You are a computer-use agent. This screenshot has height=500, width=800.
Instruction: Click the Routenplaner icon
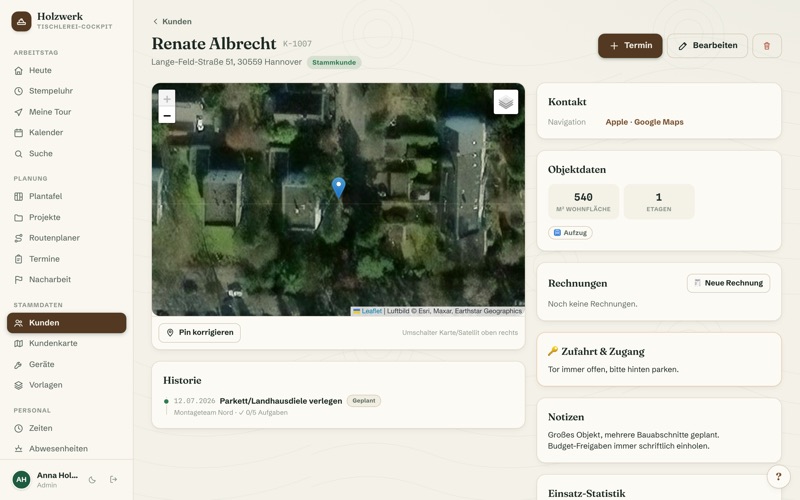point(18,238)
